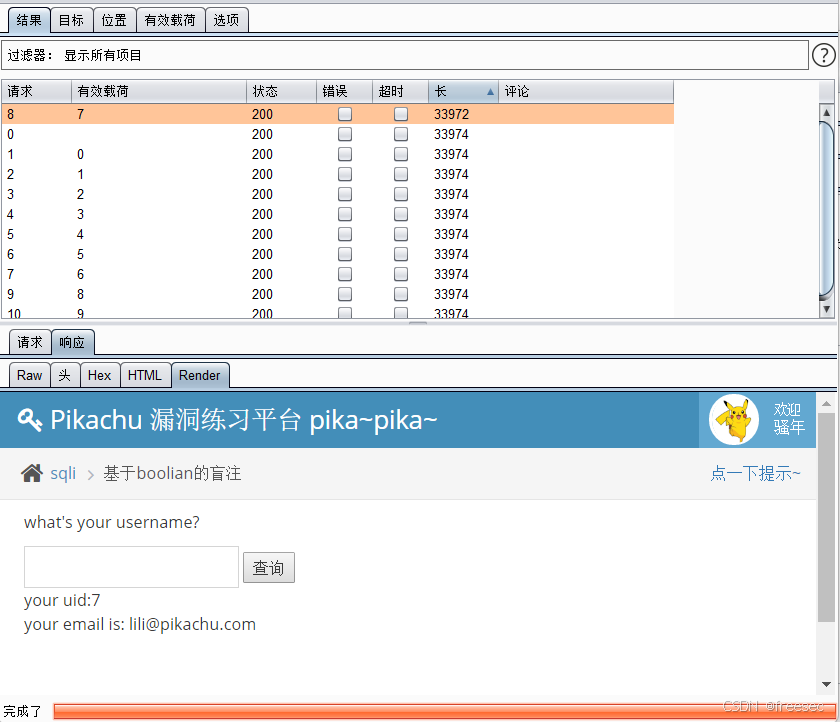Show the Raw response view

(29, 375)
